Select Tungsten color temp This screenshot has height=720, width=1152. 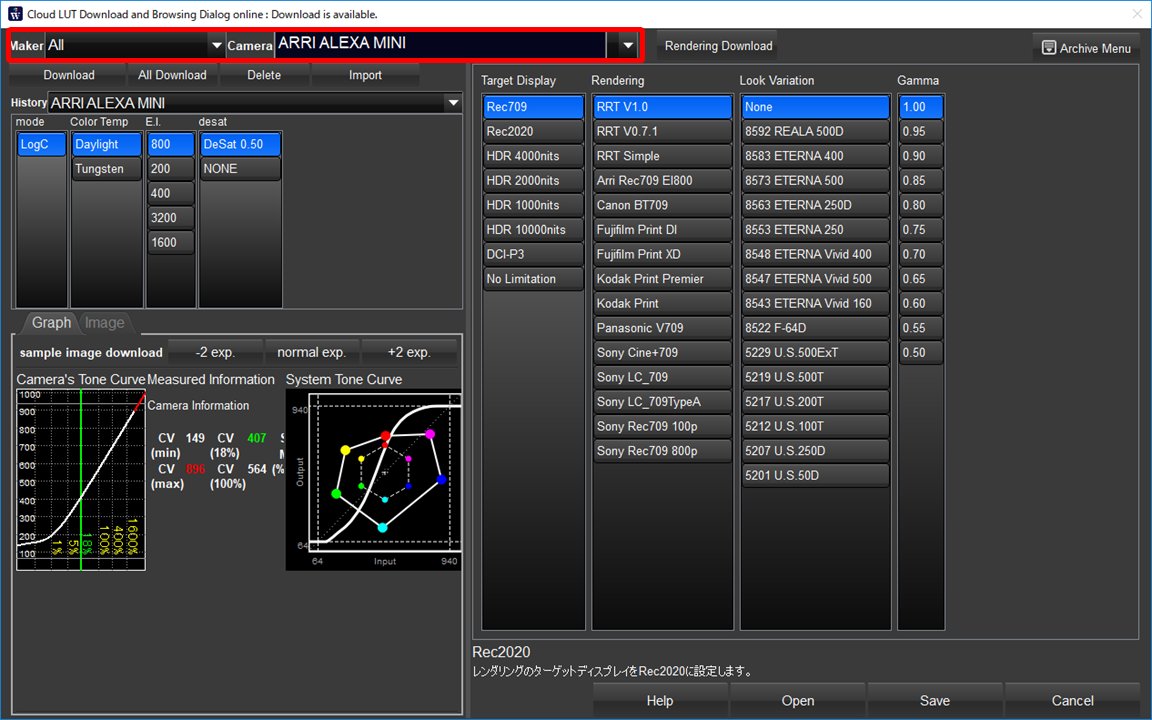pyautogui.click(x=107, y=169)
